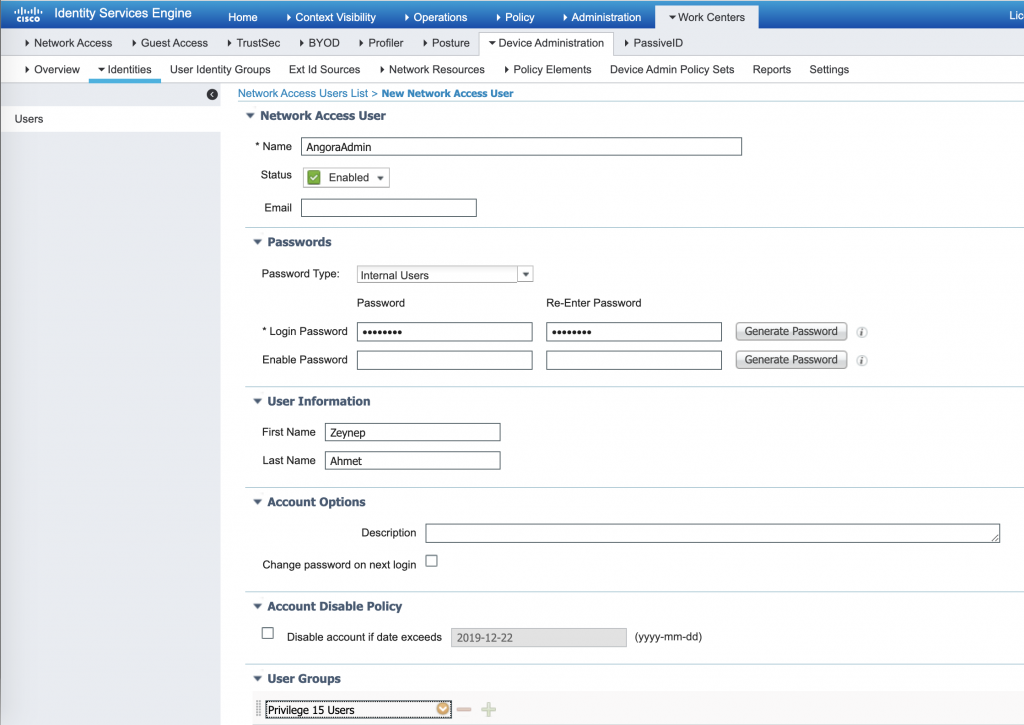Image resolution: width=1024 pixels, height=725 pixels.
Task: Toggle Change password on next login checkbox
Action: pos(432,561)
